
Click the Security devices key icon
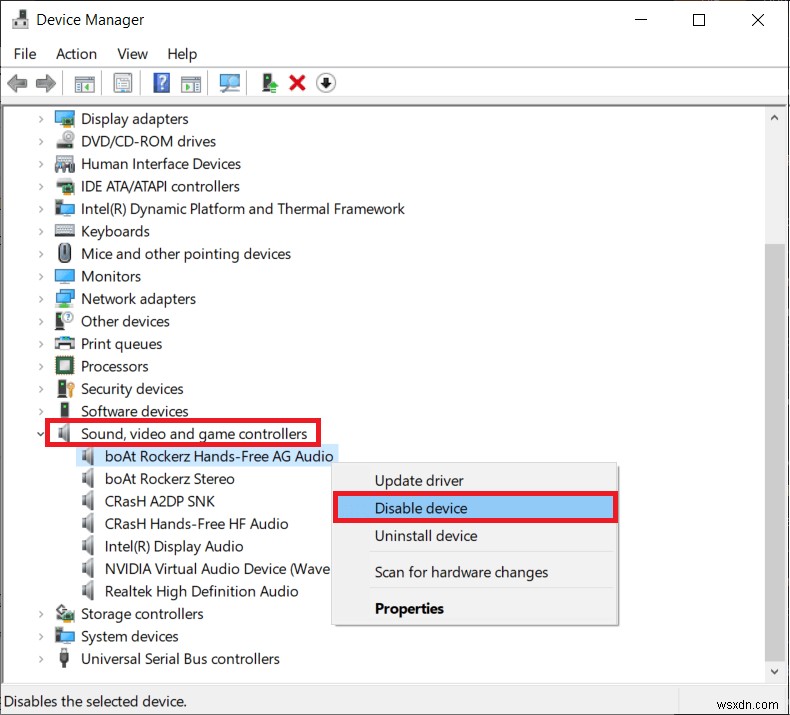click(65, 388)
